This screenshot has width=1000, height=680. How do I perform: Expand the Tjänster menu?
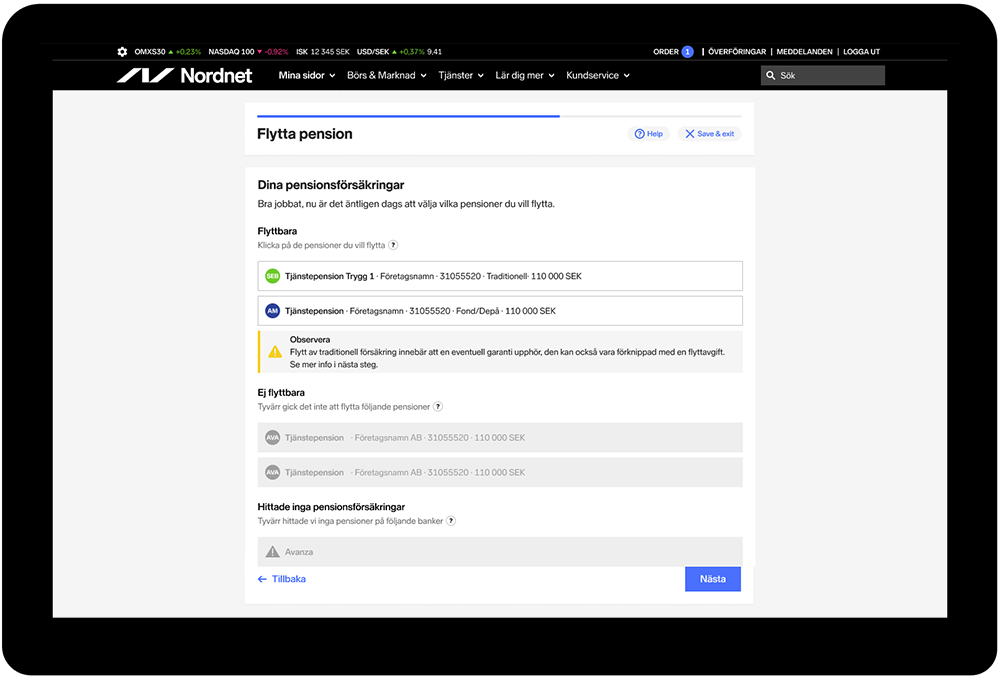pos(461,75)
